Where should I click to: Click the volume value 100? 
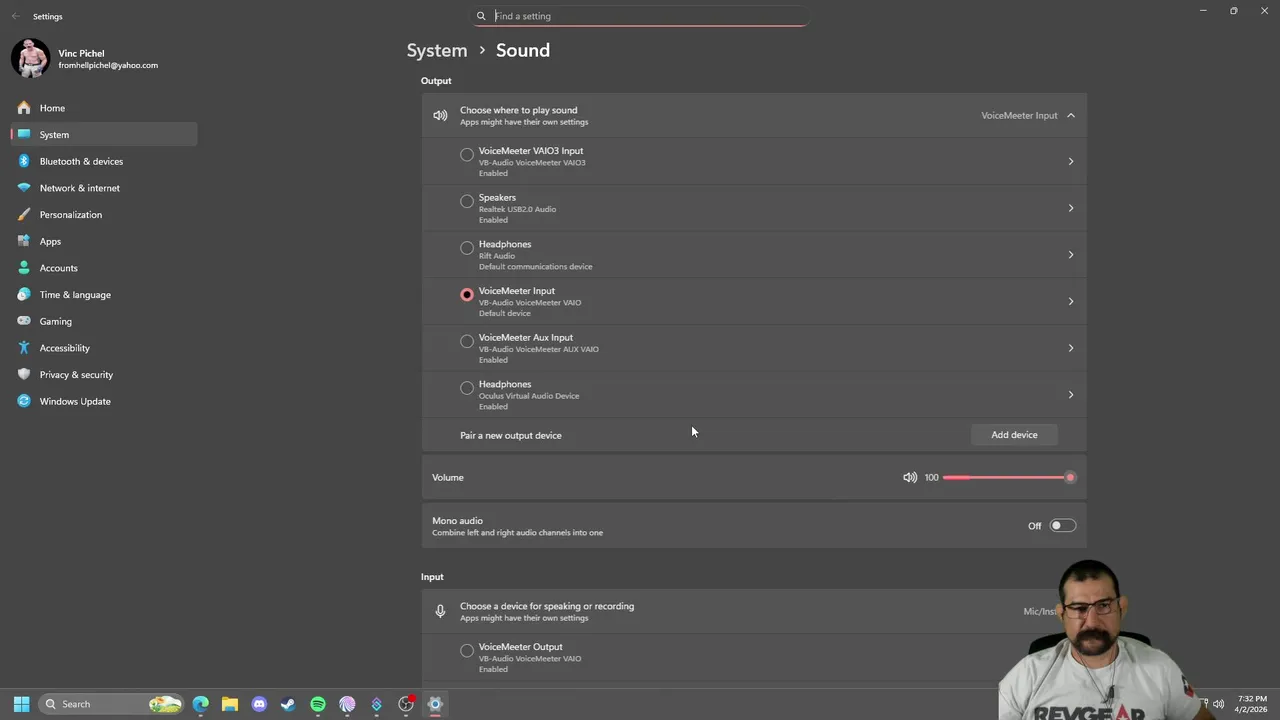[931, 478]
